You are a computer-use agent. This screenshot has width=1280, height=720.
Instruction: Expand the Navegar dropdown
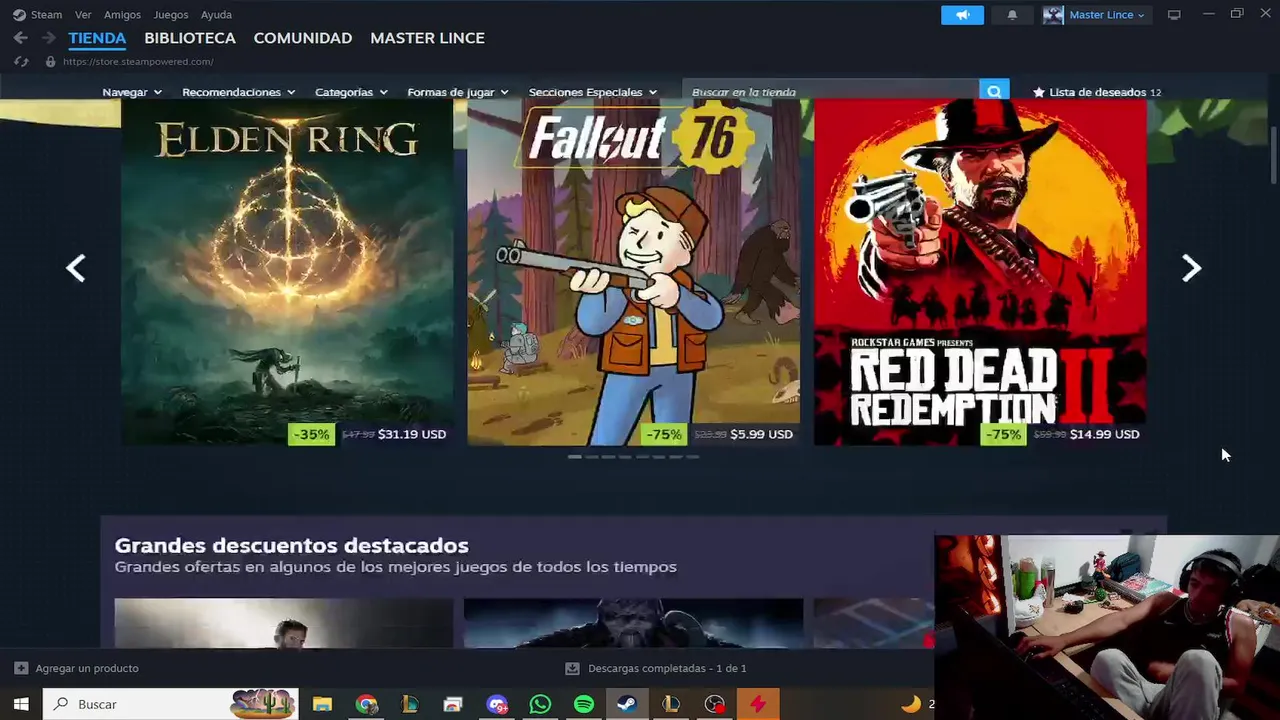(x=132, y=92)
